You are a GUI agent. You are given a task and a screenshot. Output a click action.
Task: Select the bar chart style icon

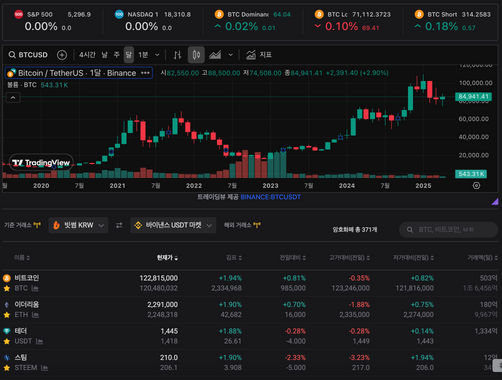177,55
